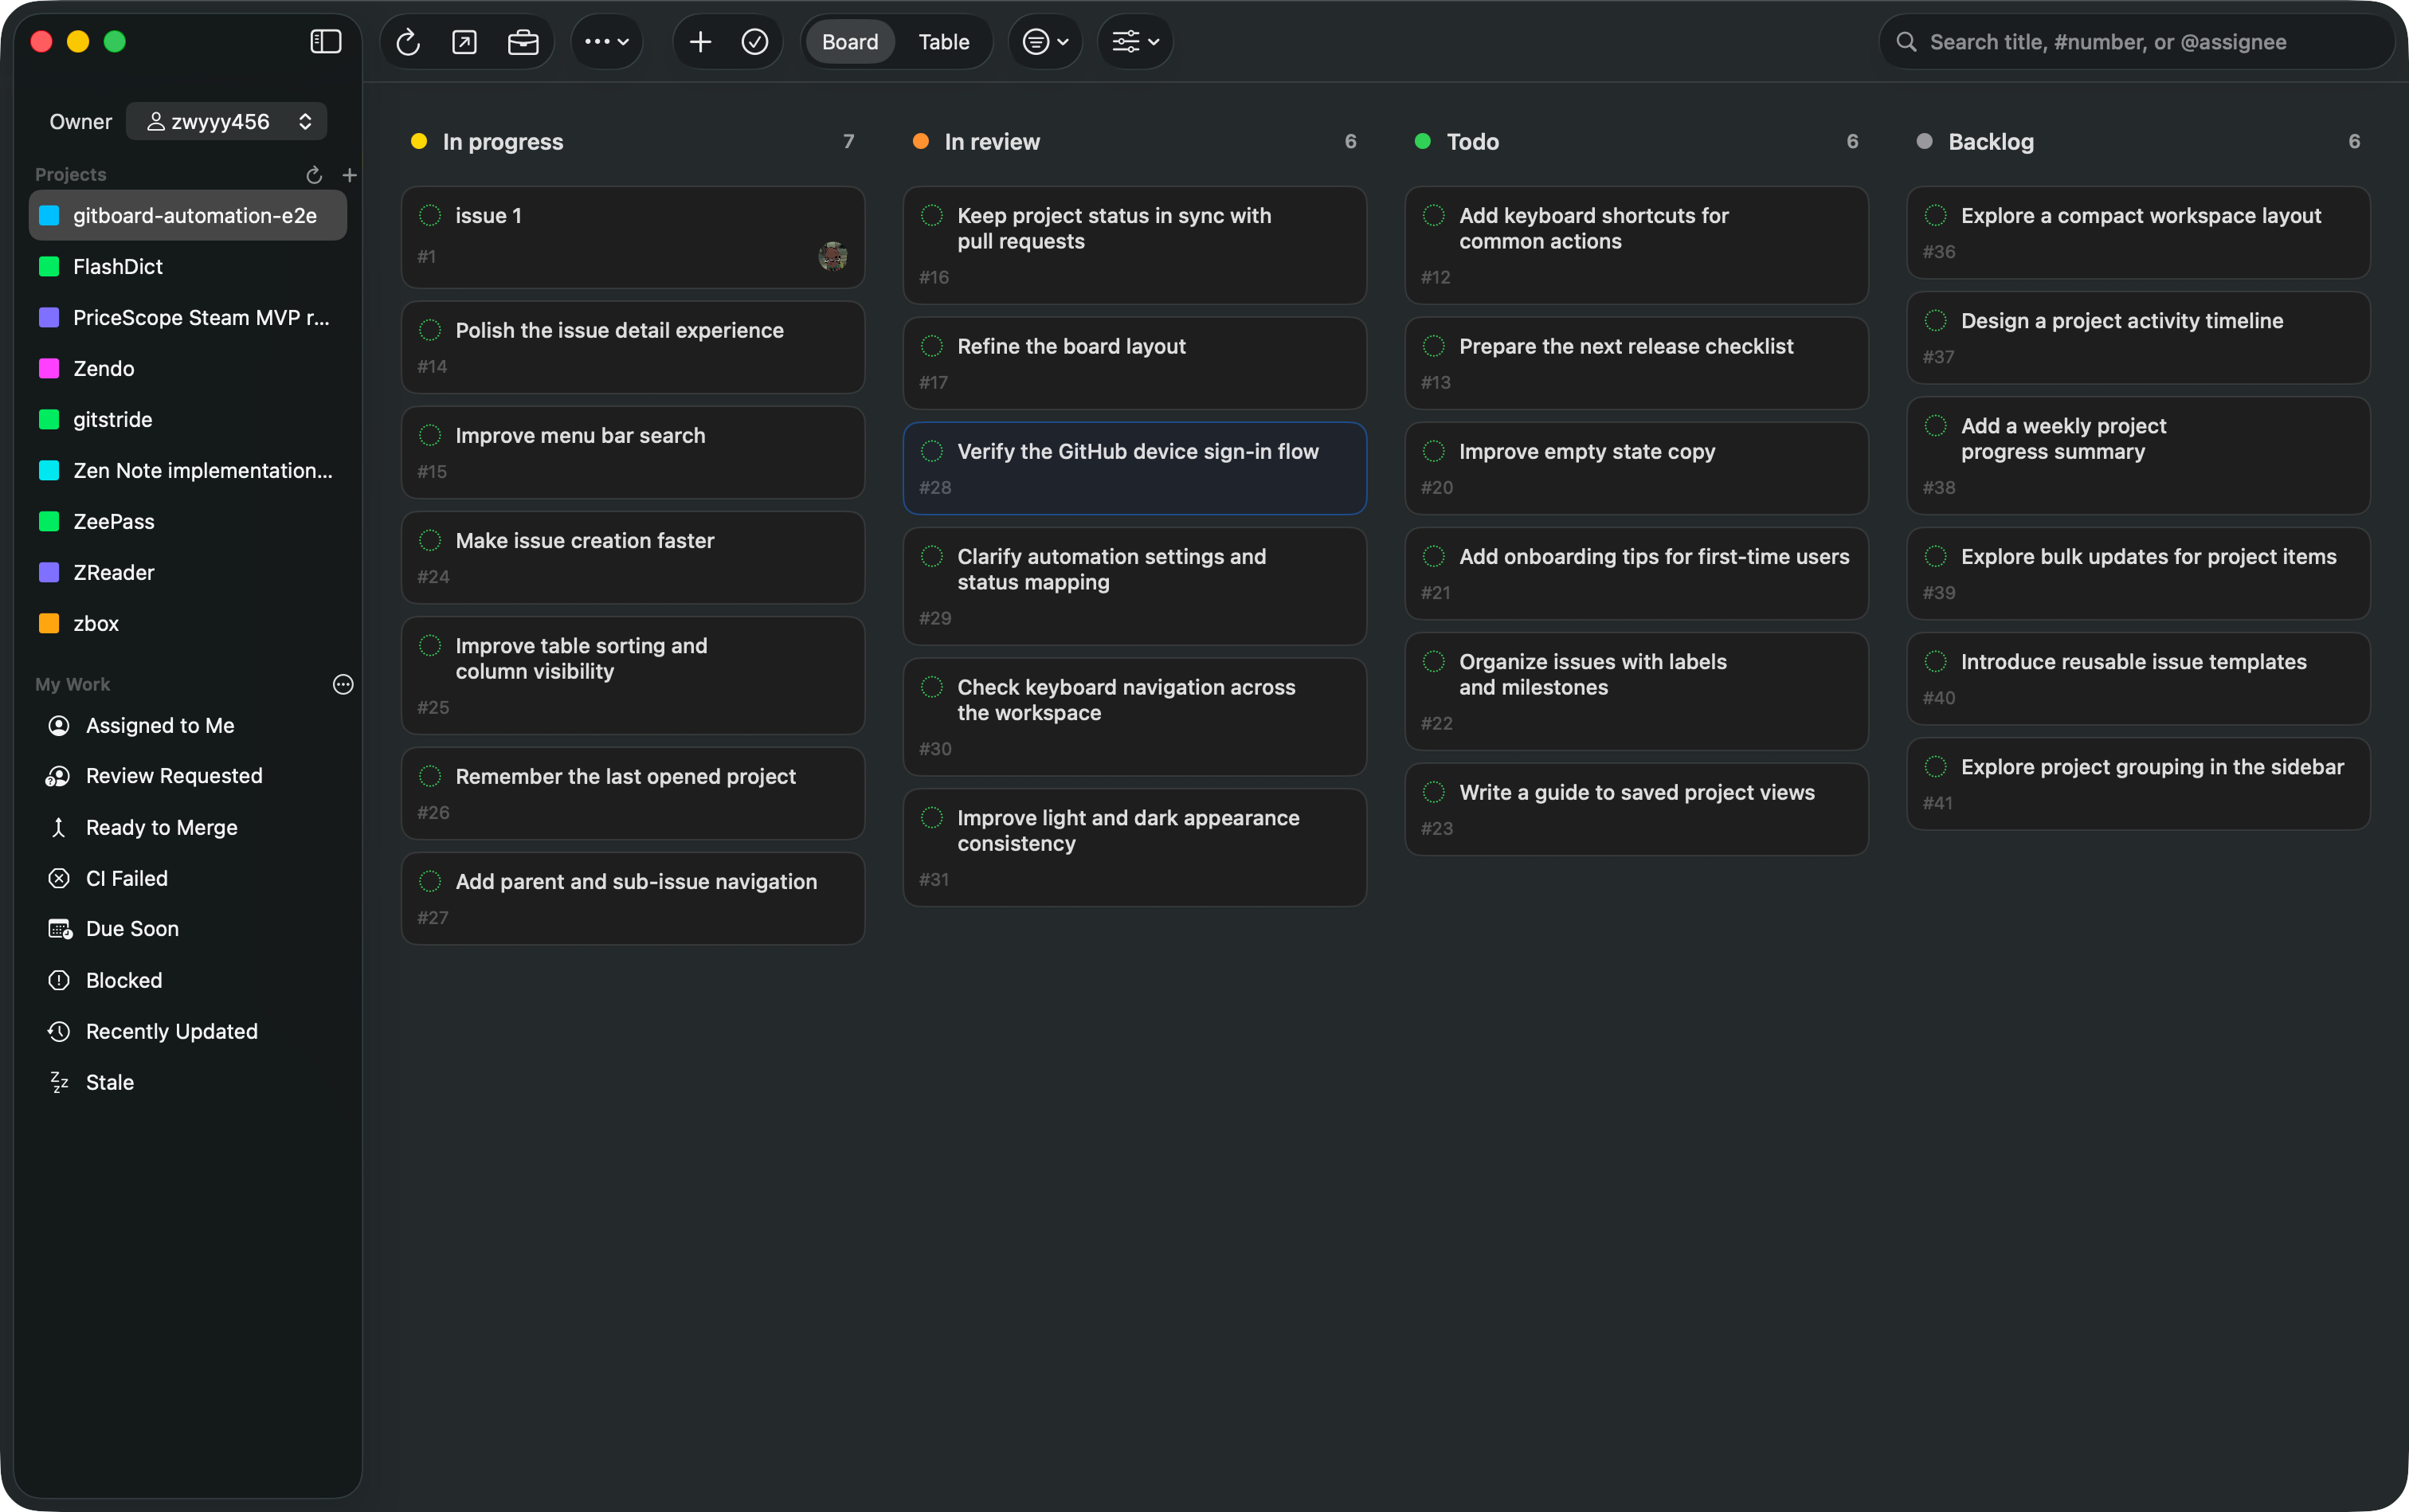Open Write a guide to saved project views card
Image resolution: width=2409 pixels, height=1512 pixels.
coord(1637,809)
